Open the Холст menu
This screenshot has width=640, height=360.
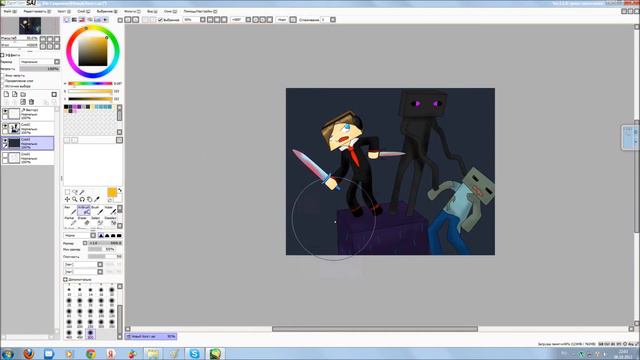tap(64, 11)
